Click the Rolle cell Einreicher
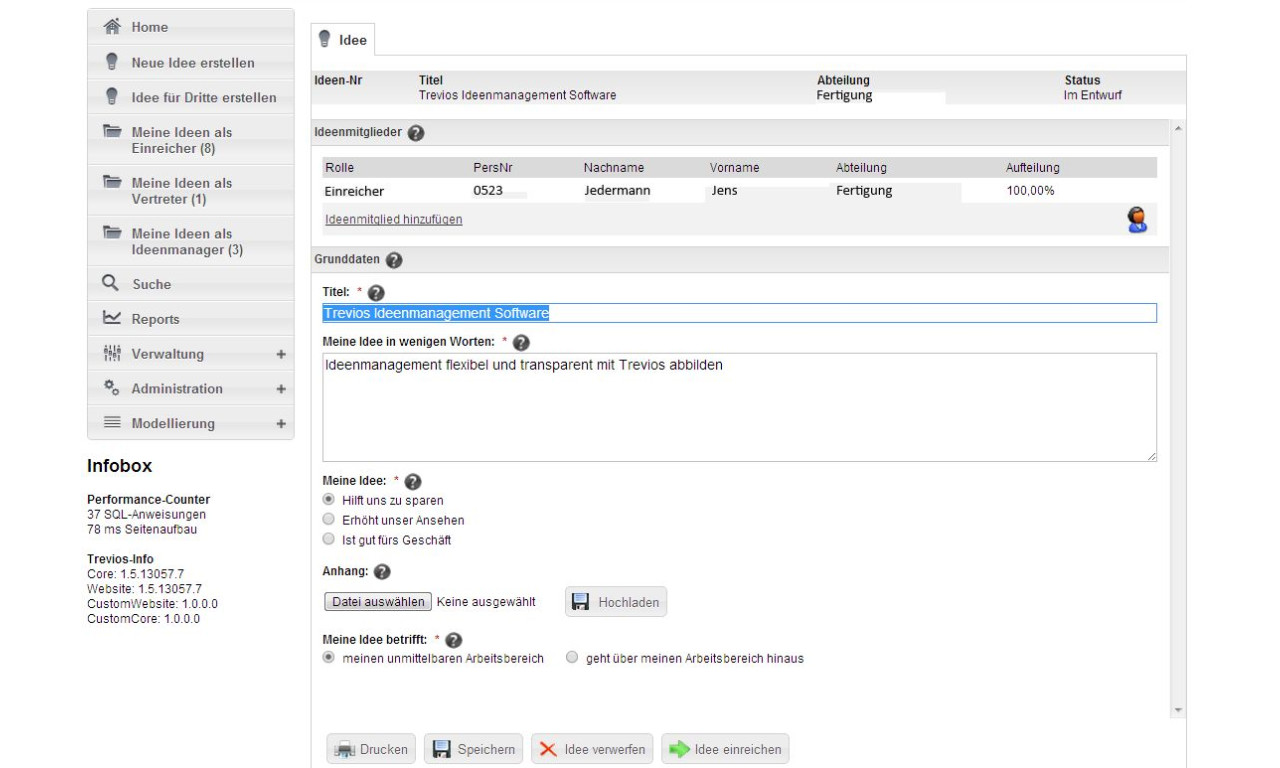 (x=354, y=190)
